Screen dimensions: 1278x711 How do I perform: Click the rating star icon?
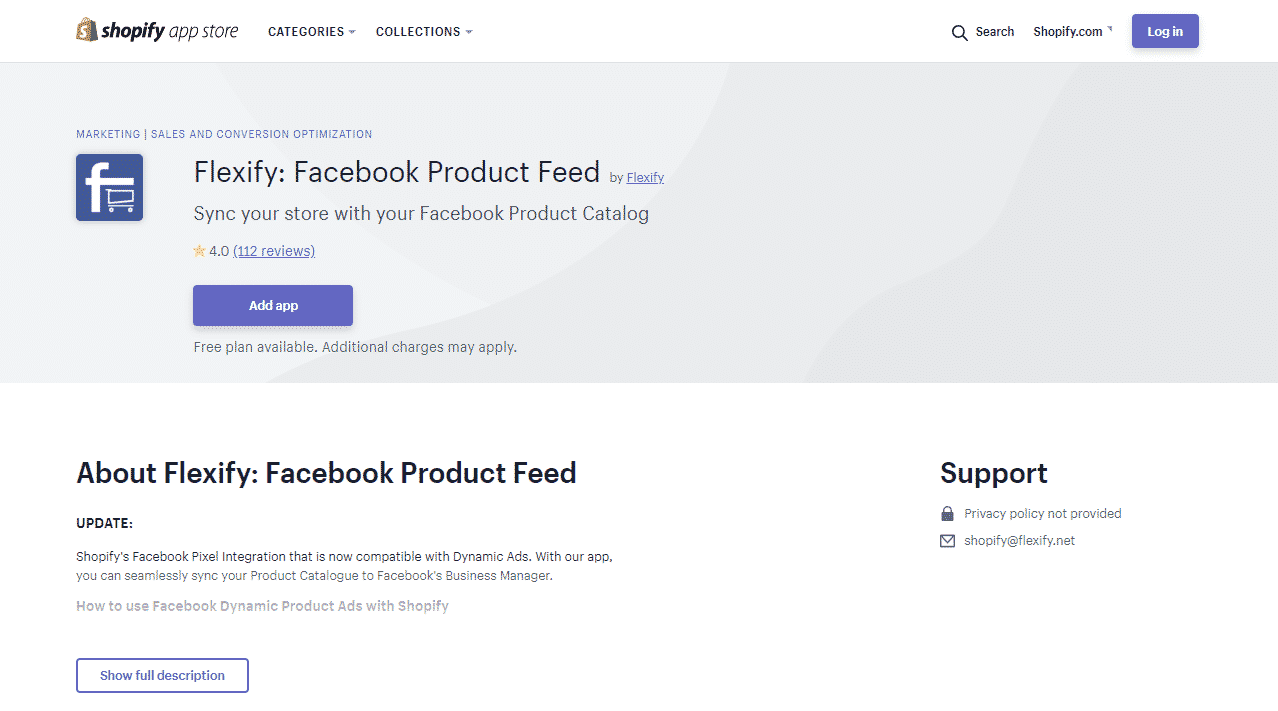tap(199, 251)
